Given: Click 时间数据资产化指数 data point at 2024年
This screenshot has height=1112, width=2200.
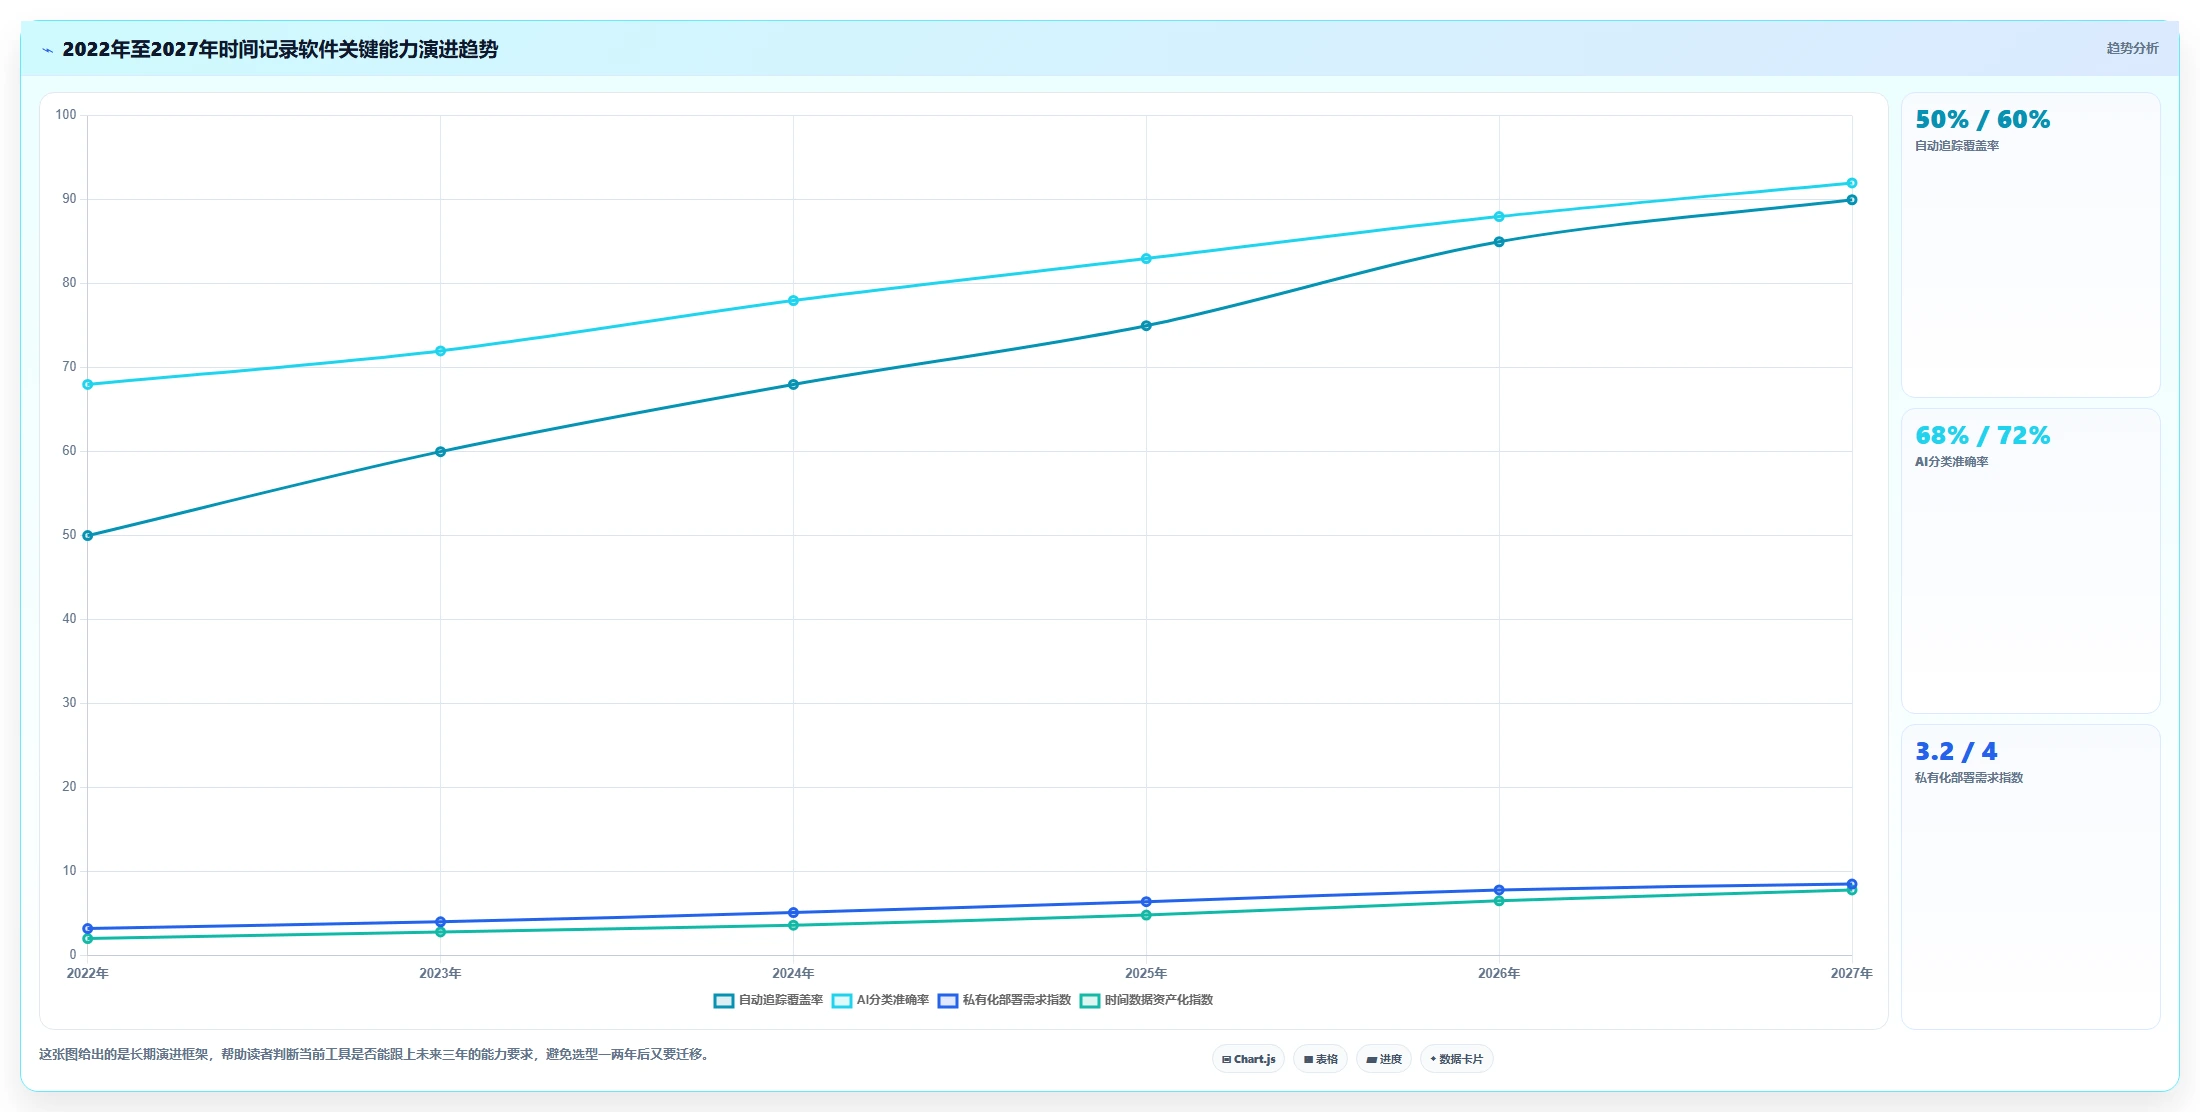Looking at the screenshot, I should tap(793, 925).
